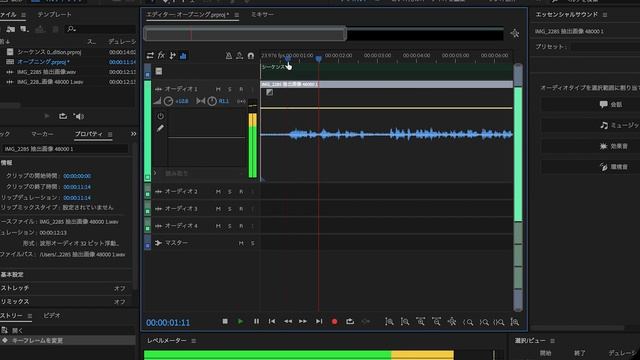
Task: Show the fx effects rack view for tracks
Action: [161, 56]
